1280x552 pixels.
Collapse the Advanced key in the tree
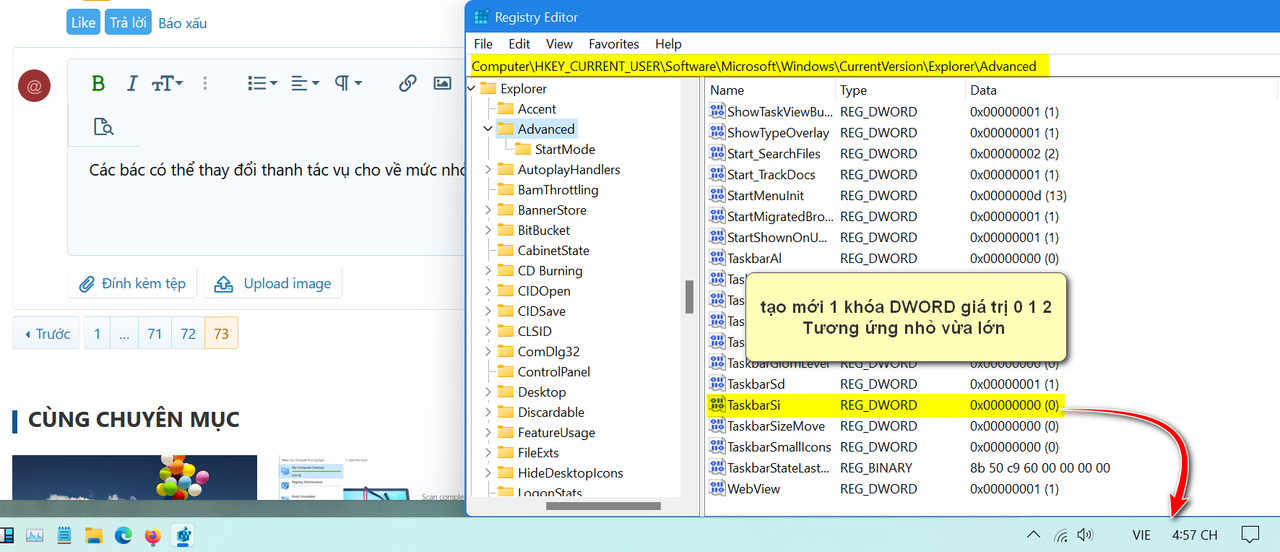click(488, 129)
